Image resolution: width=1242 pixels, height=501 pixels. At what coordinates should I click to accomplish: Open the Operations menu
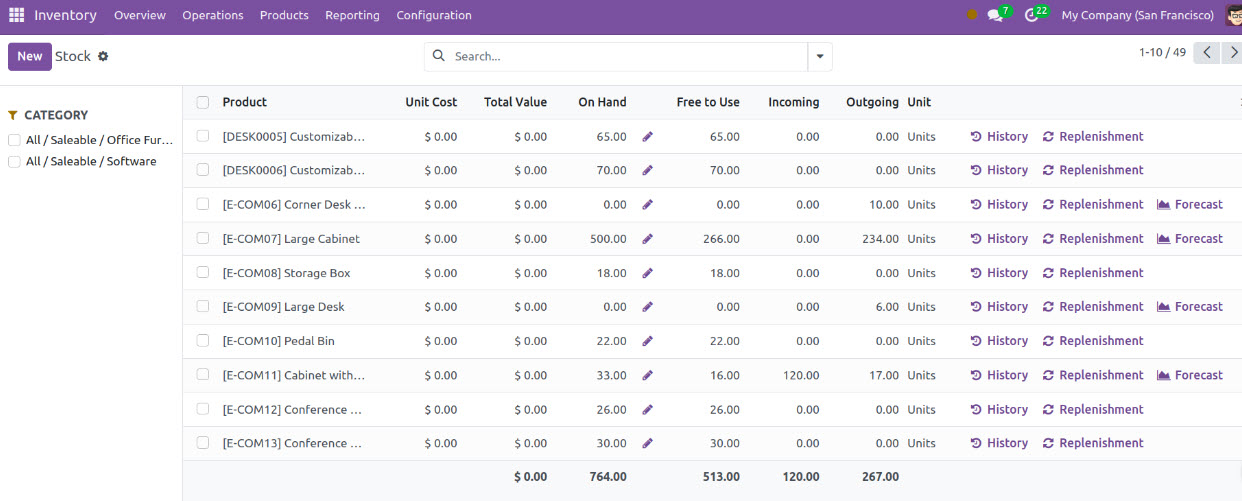click(x=212, y=15)
